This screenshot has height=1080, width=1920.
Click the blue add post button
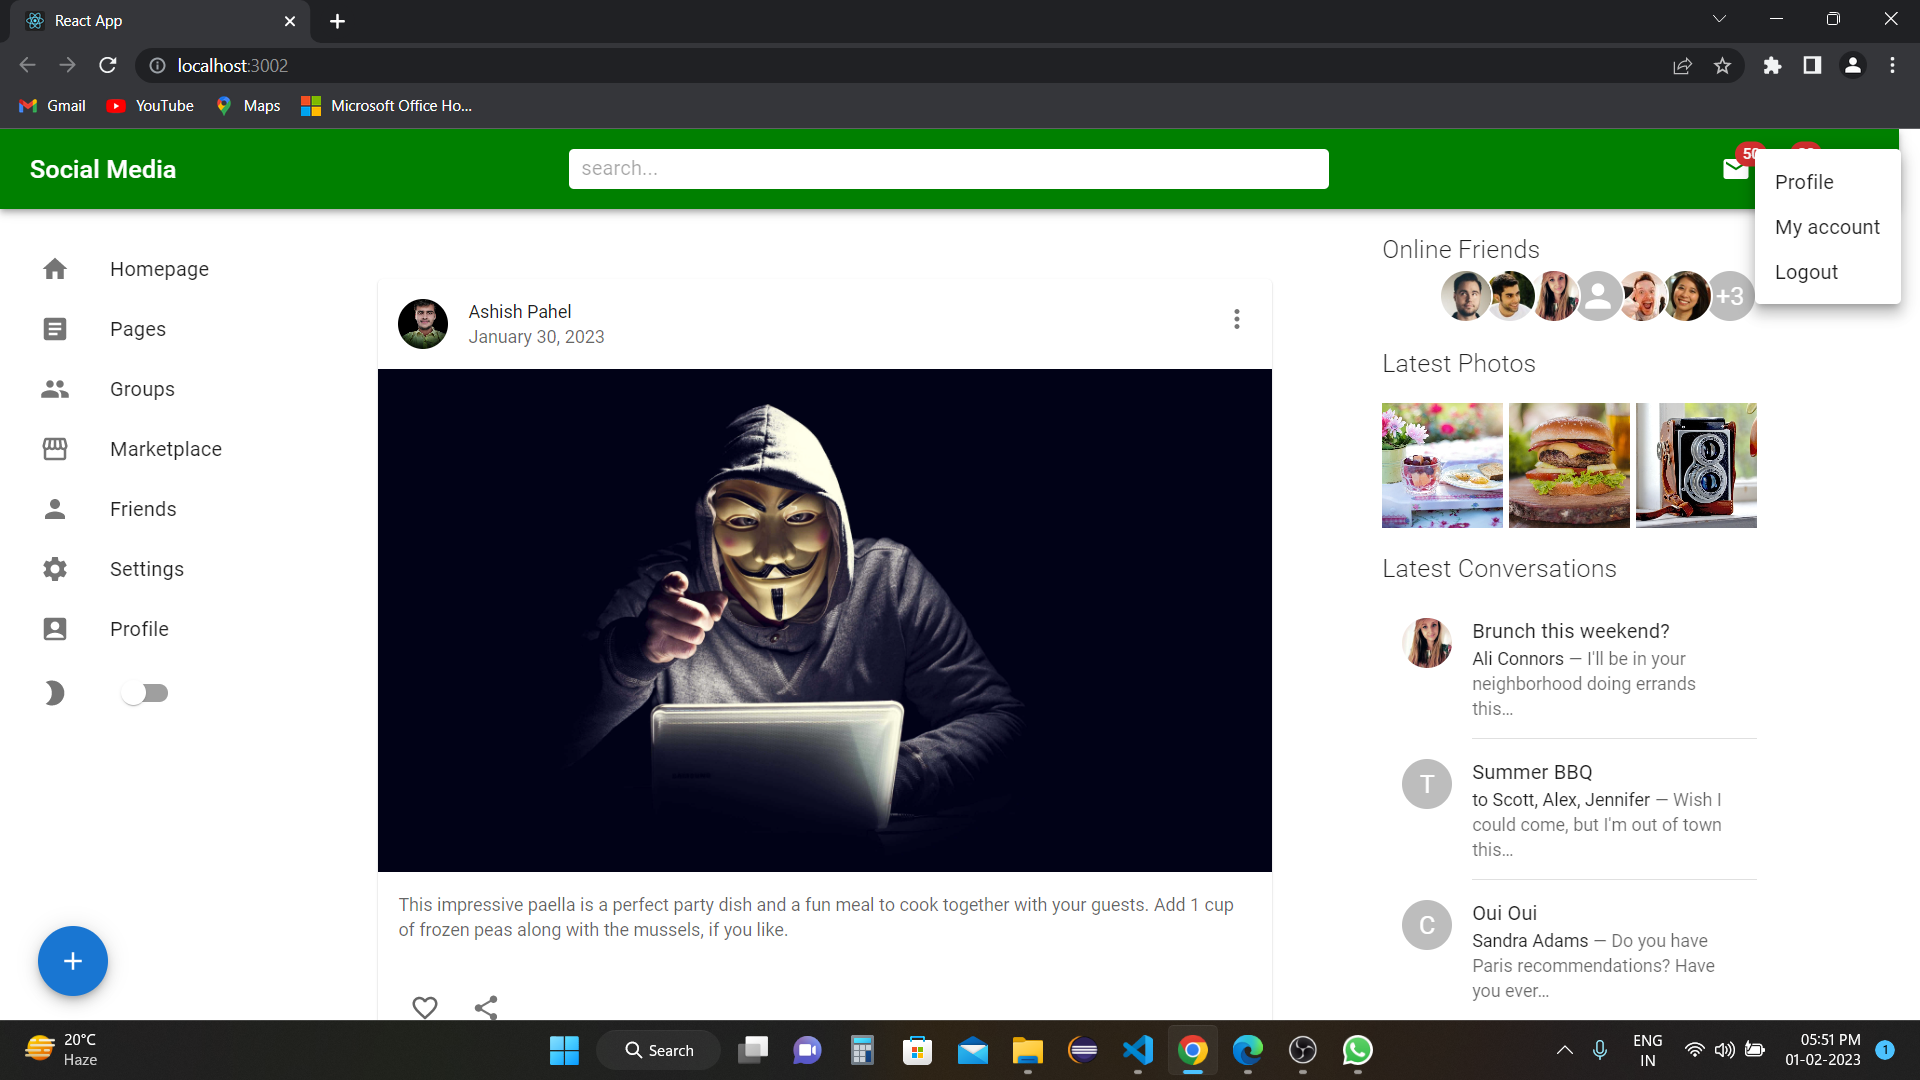tap(73, 961)
